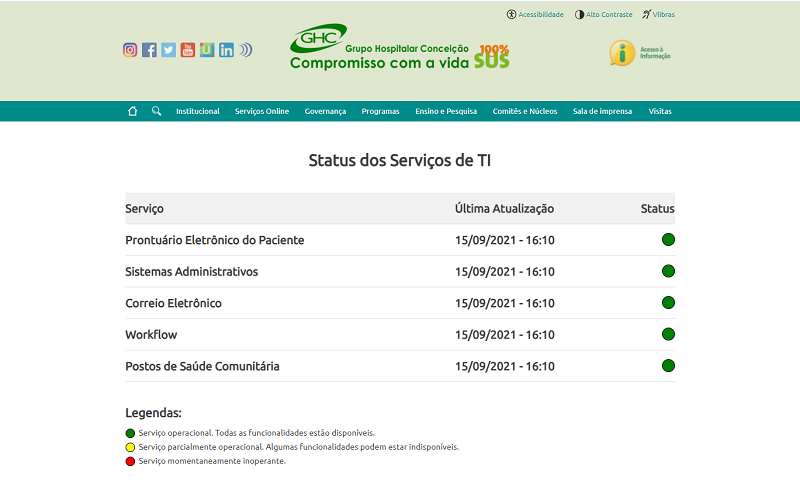Open the LinkedIn icon
The width and height of the screenshot is (800, 497).
pos(226,50)
